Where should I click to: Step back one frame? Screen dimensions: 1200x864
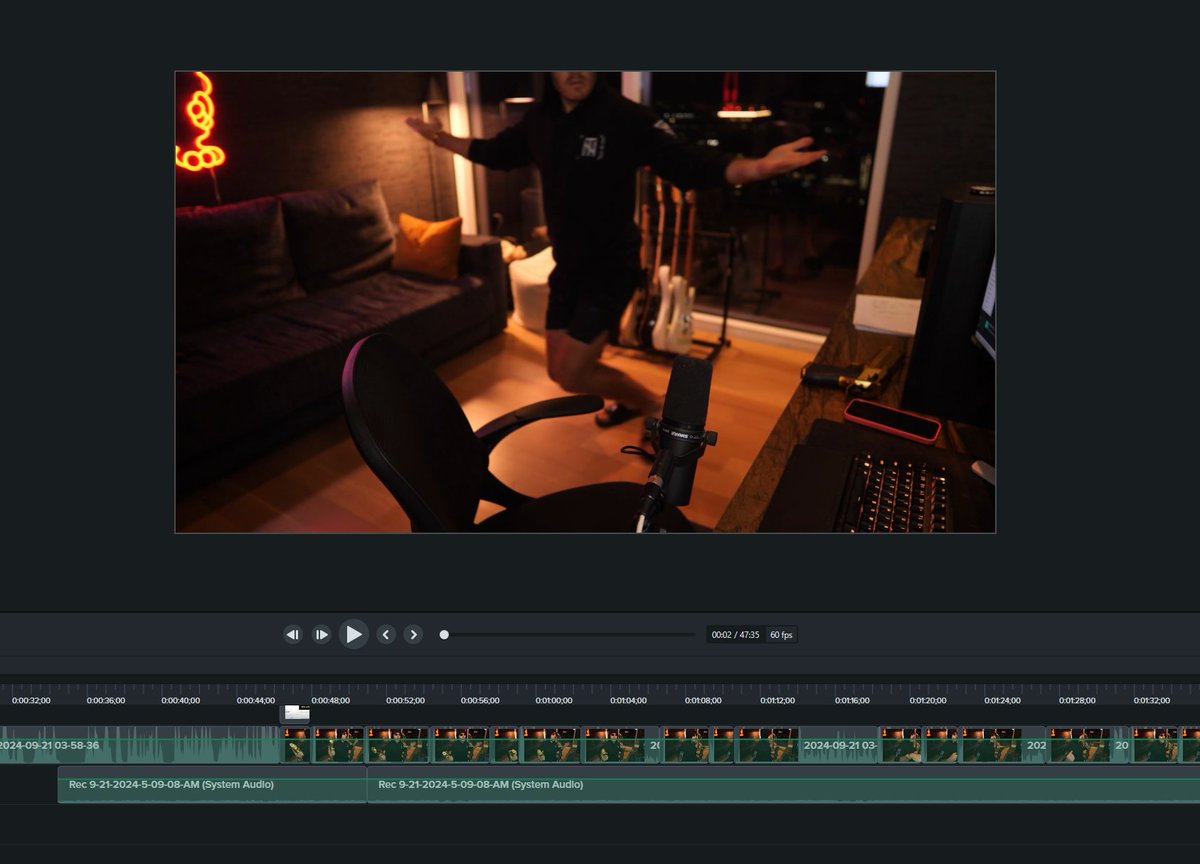click(293, 634)
